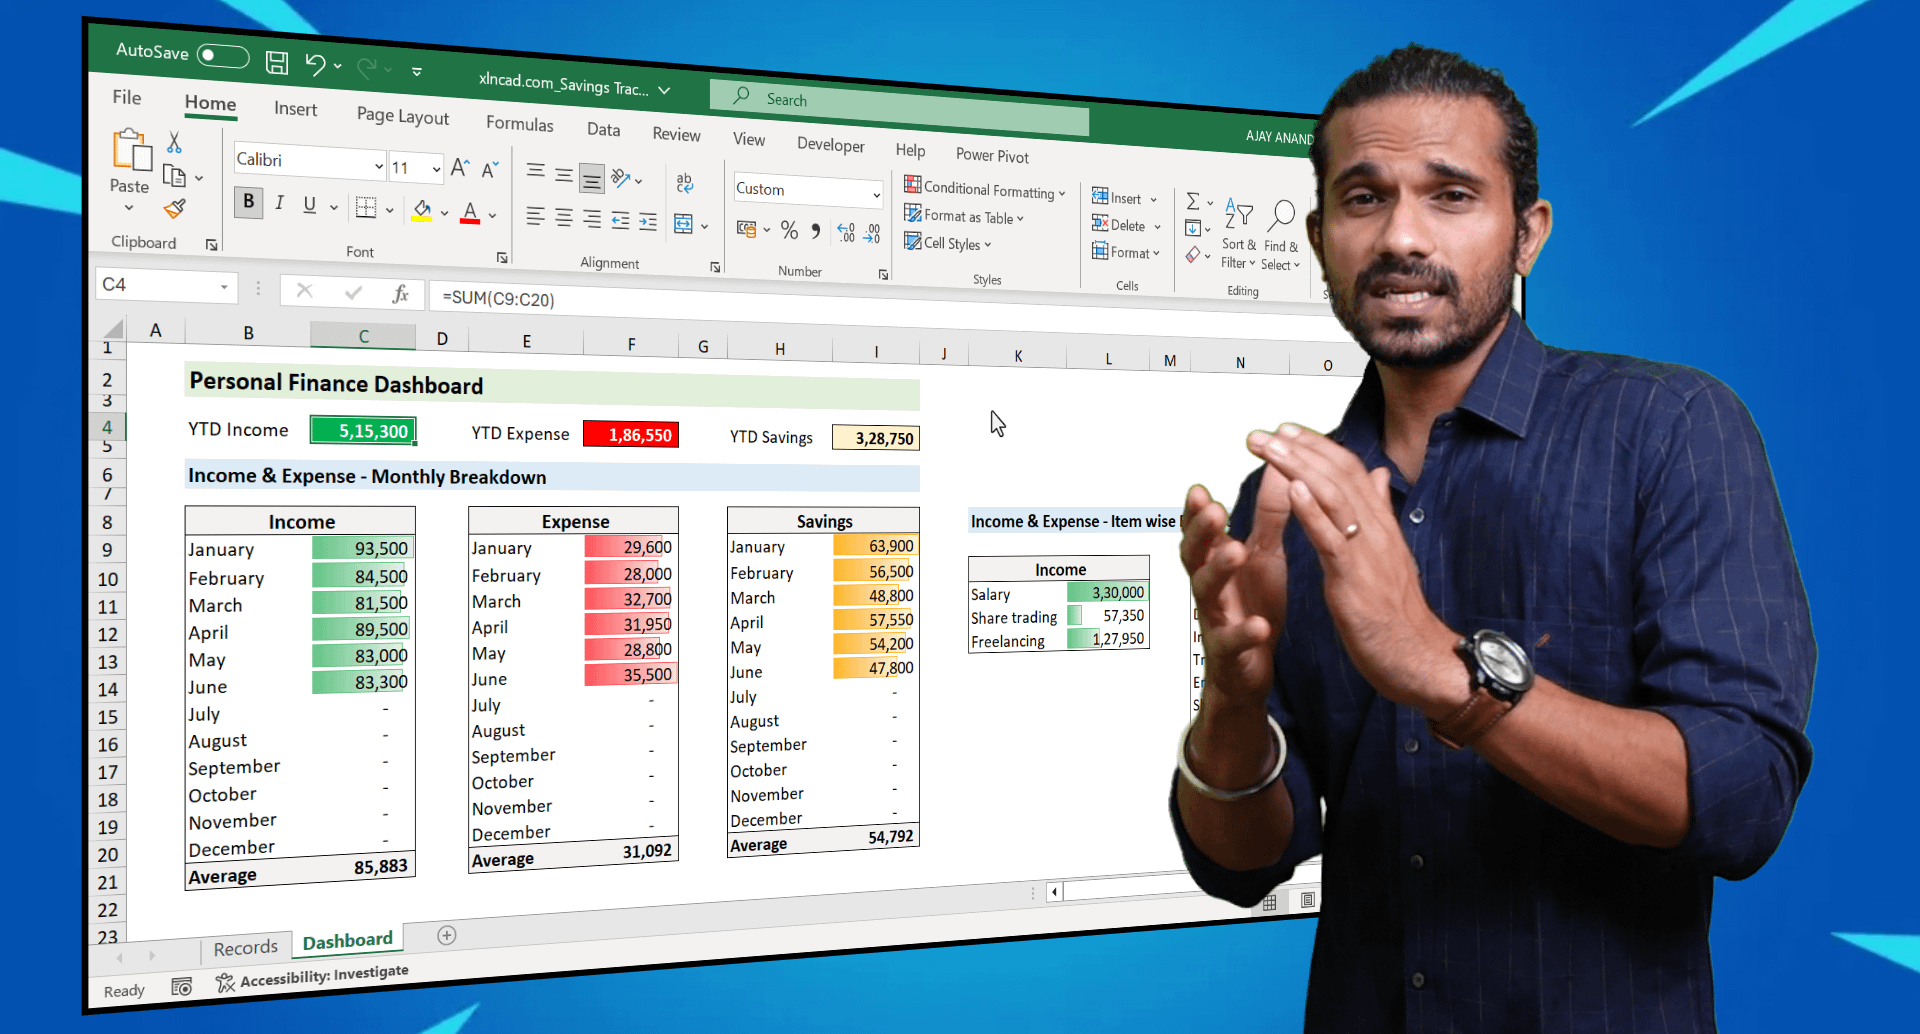1920x1034 pixels.
Task: Open the Custom number format dropdown
Action: 876,194
